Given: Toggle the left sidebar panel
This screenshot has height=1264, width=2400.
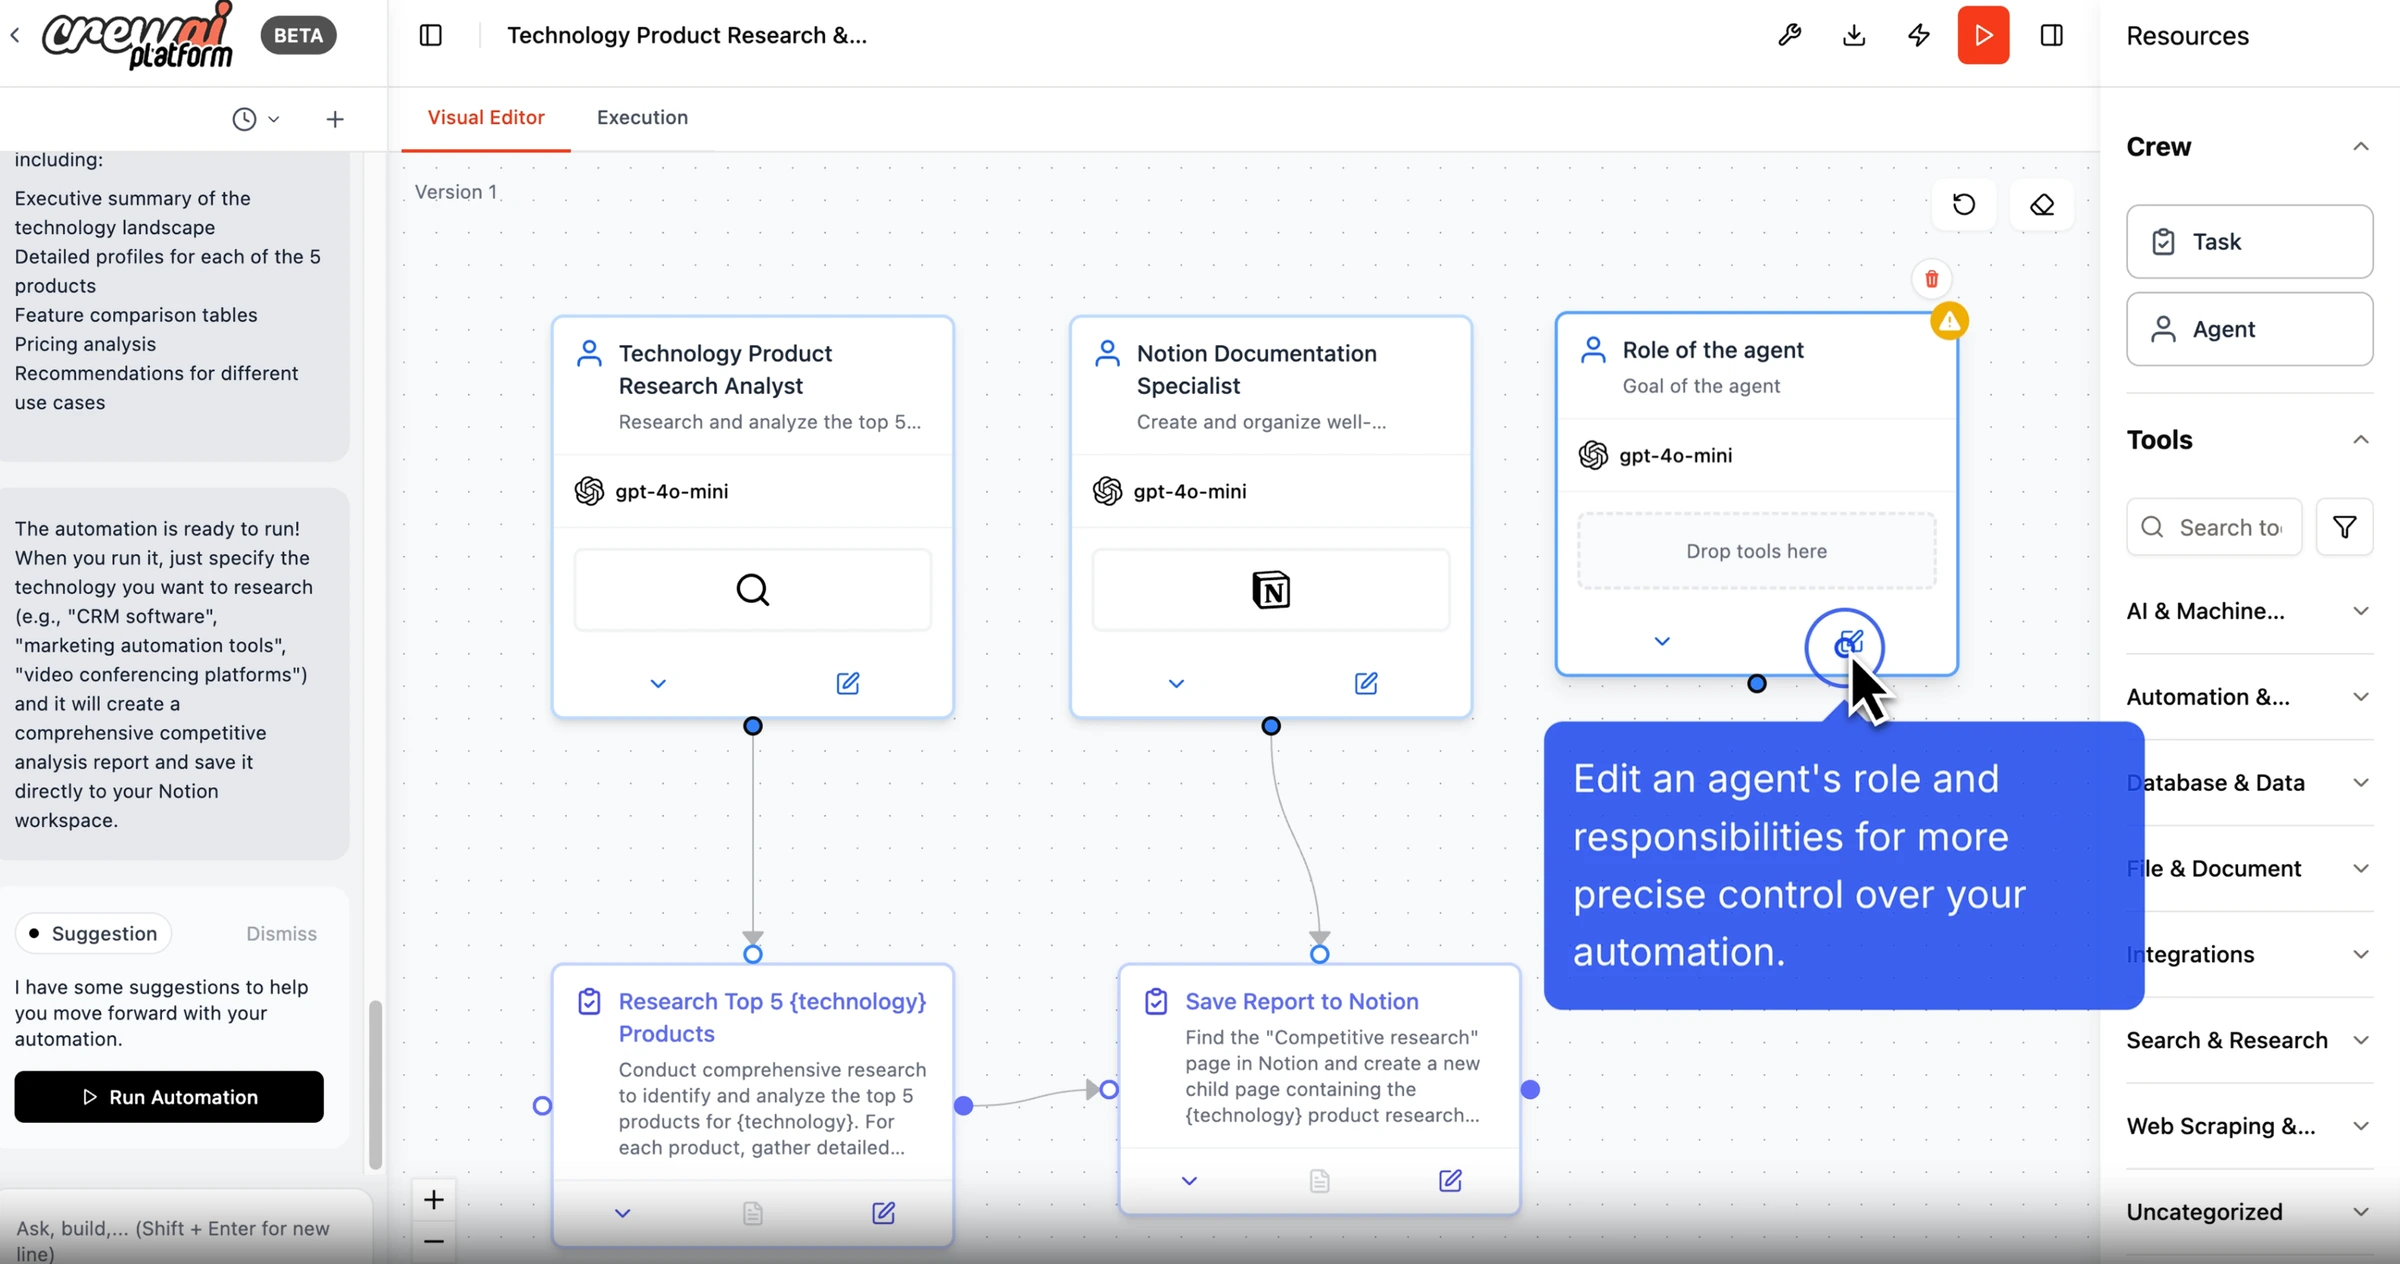Looking at the screenshot, I should coord(430,35).
